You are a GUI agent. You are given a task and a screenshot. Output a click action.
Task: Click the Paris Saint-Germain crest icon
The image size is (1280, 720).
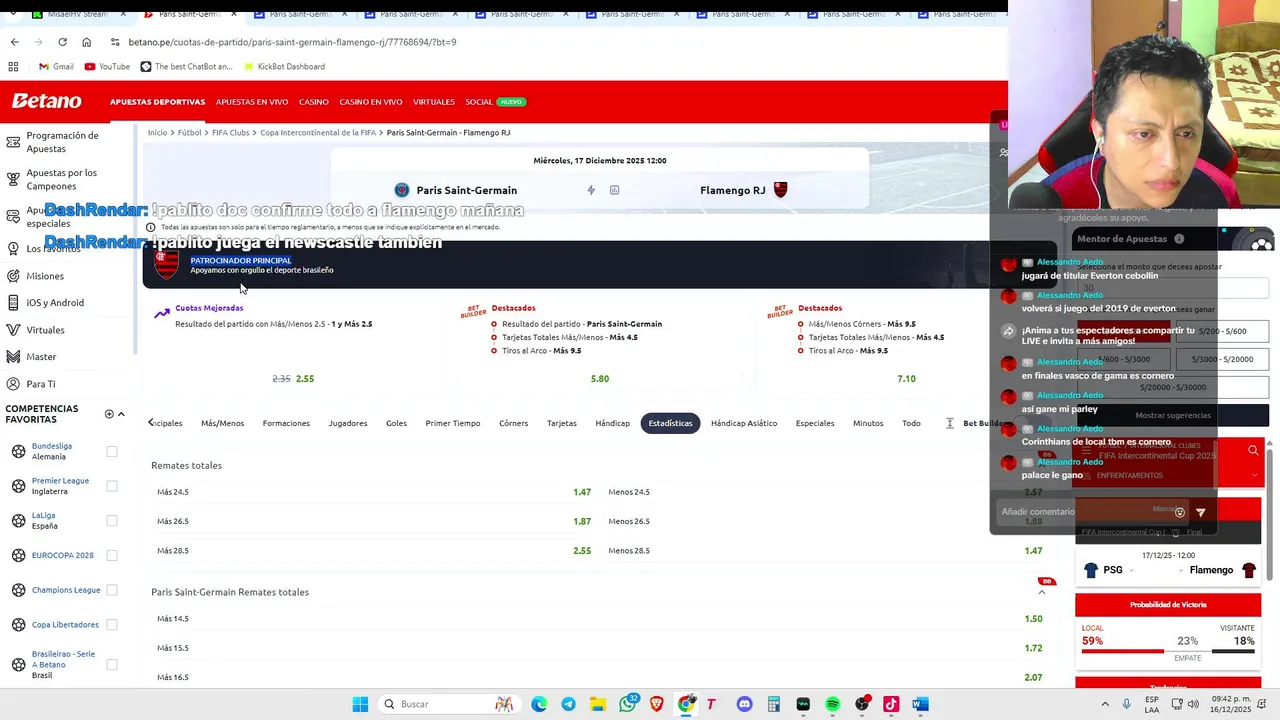[402, 190]
